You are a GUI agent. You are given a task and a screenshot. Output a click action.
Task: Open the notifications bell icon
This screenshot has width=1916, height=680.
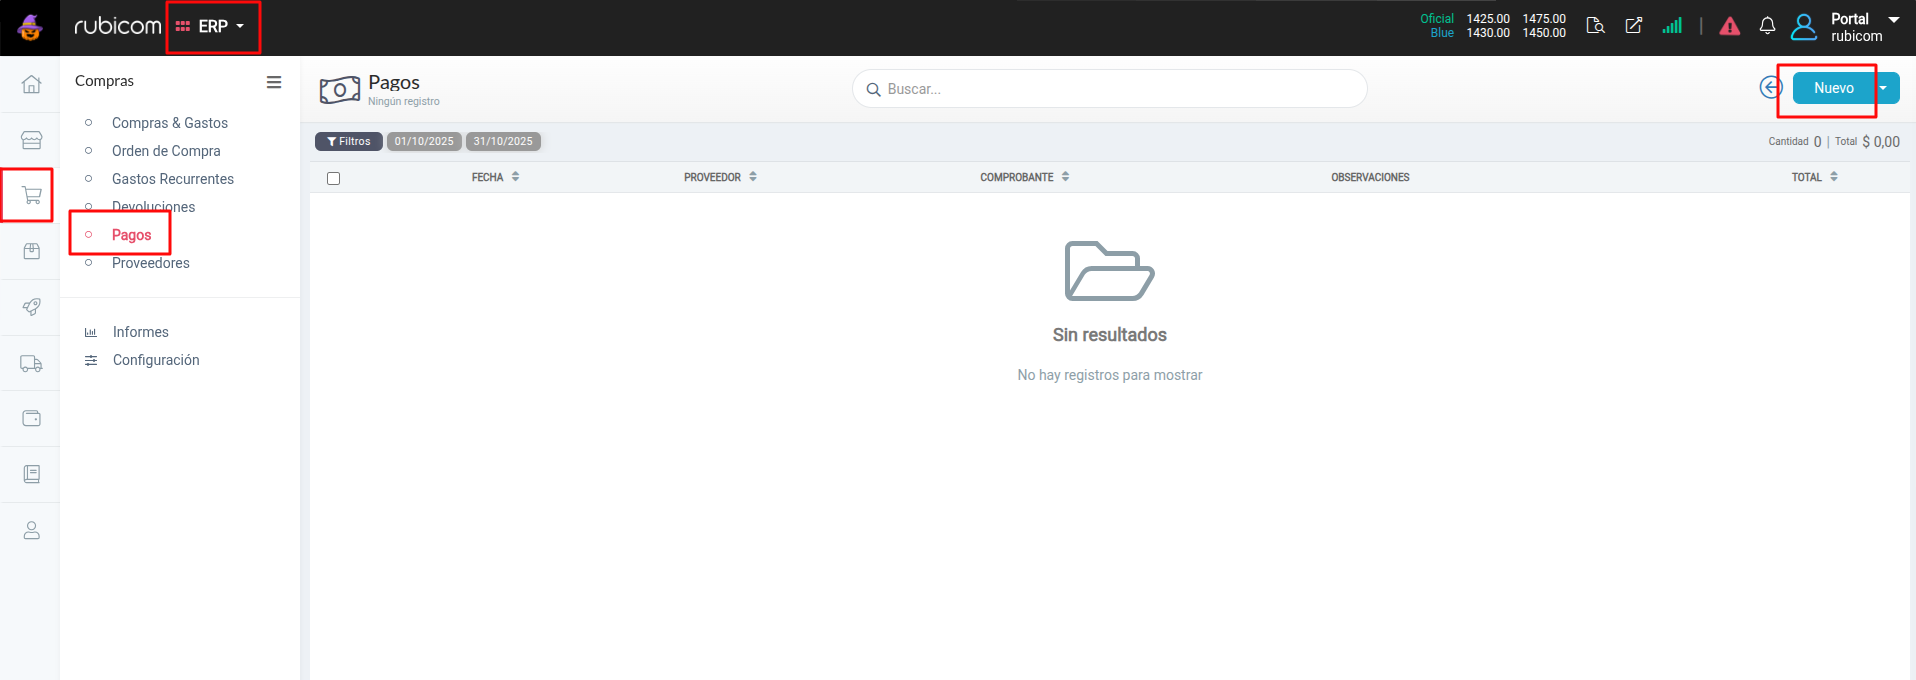pos(1767,26)
